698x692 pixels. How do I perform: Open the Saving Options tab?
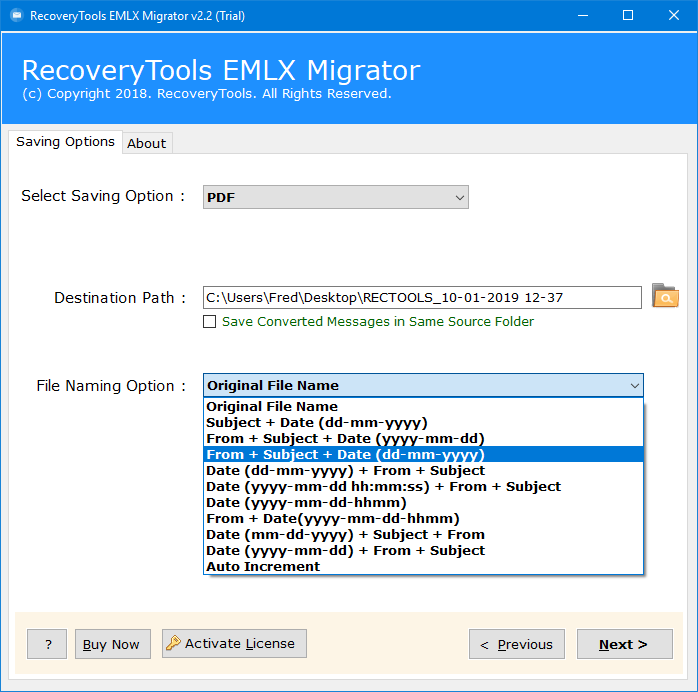tap(65, 142)
